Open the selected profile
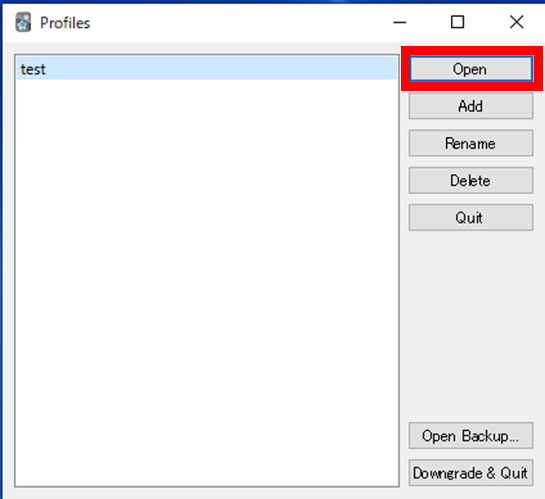This screenshot has width=545, height=499. point(471,69)
